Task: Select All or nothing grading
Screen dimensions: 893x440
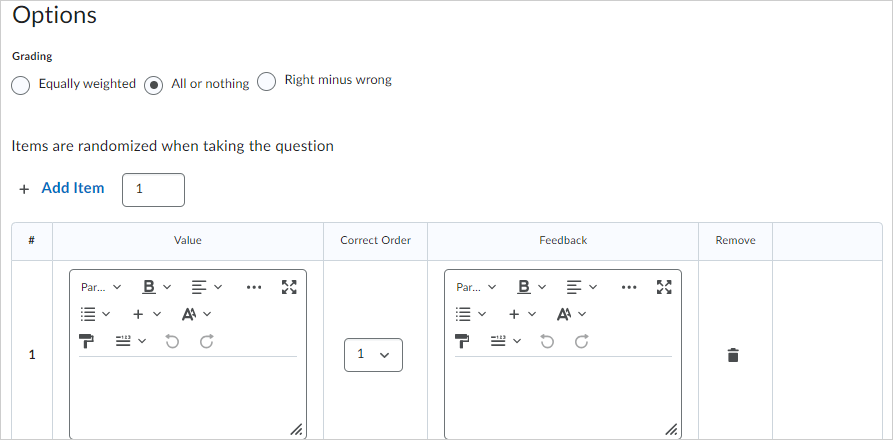Action: (x=154, y=85)
